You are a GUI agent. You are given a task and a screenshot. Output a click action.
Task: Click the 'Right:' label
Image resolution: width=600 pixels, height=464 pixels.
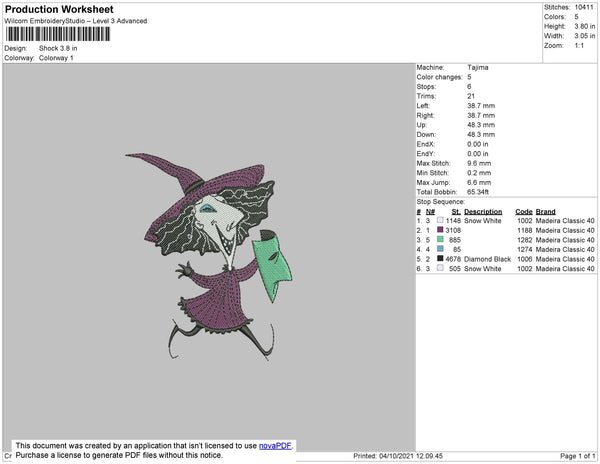425,115
